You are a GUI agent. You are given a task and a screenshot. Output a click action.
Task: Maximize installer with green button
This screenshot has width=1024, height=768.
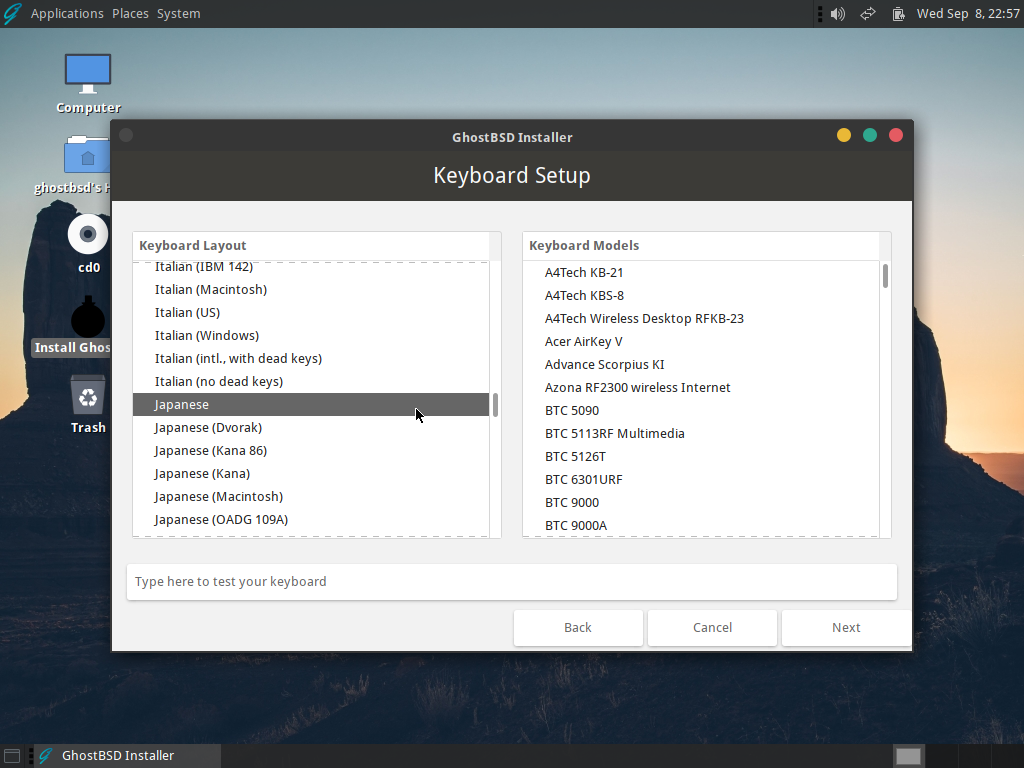click(870, 135)
